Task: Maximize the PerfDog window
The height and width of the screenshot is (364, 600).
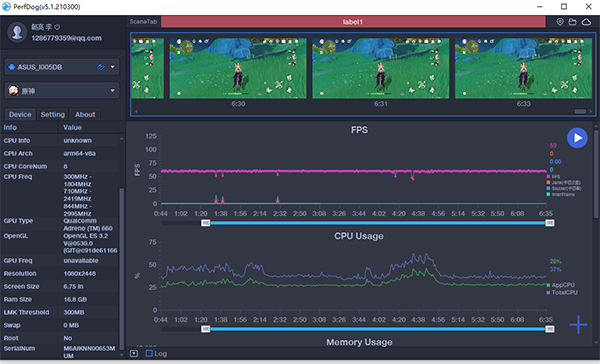Action: coord(564,7)
